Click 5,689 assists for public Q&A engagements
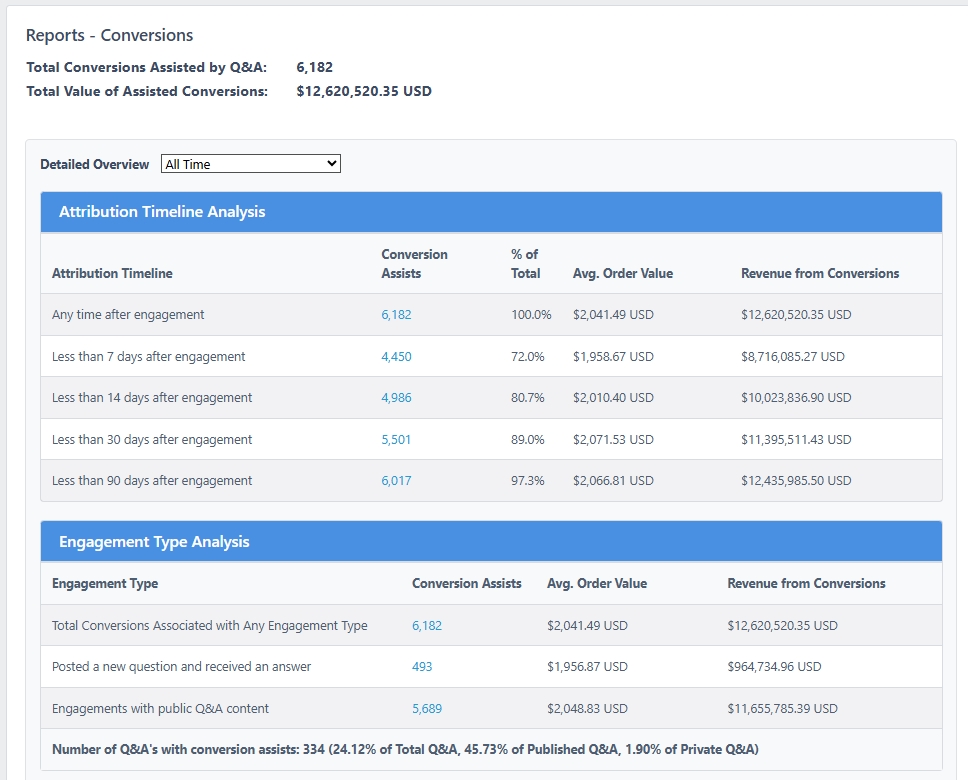Image resolution: width=968 pixels, height=780 pixels. point(426,709)
